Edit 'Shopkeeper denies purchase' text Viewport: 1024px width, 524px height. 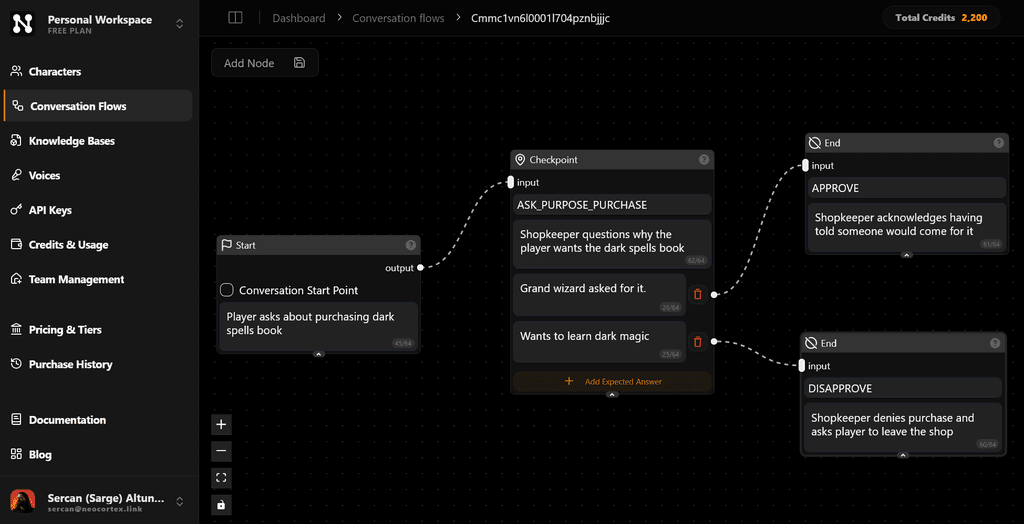click(903, 428)
